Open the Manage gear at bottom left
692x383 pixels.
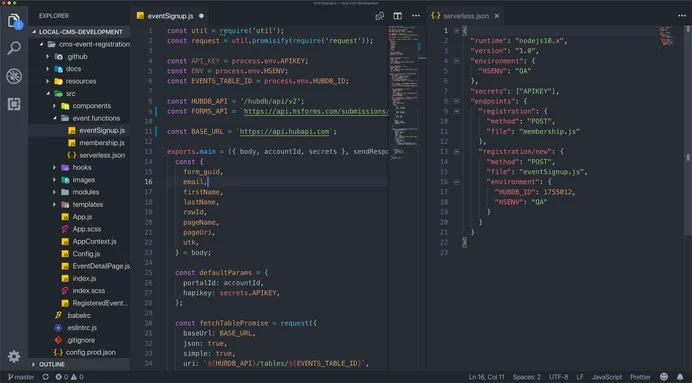[14, 356]
